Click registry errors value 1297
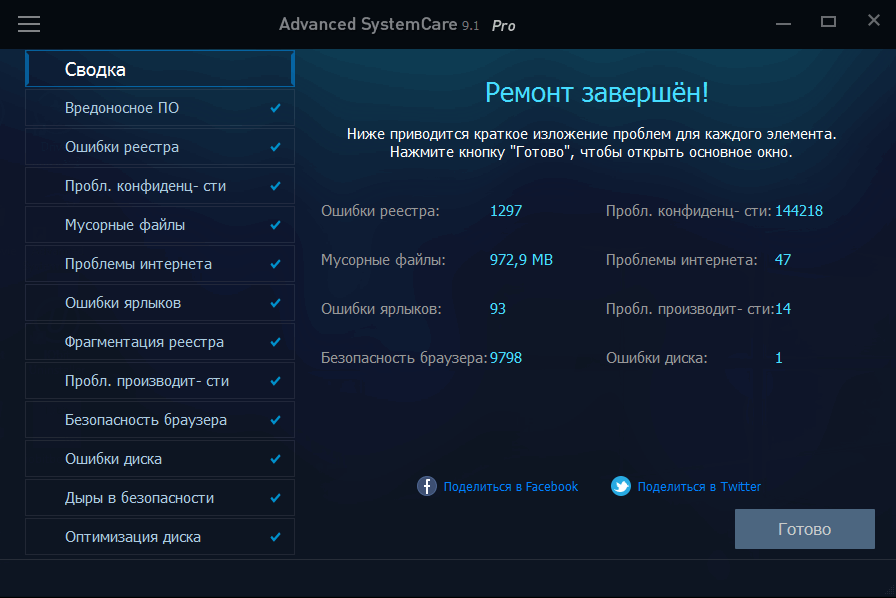 click(x=506, y=210)
